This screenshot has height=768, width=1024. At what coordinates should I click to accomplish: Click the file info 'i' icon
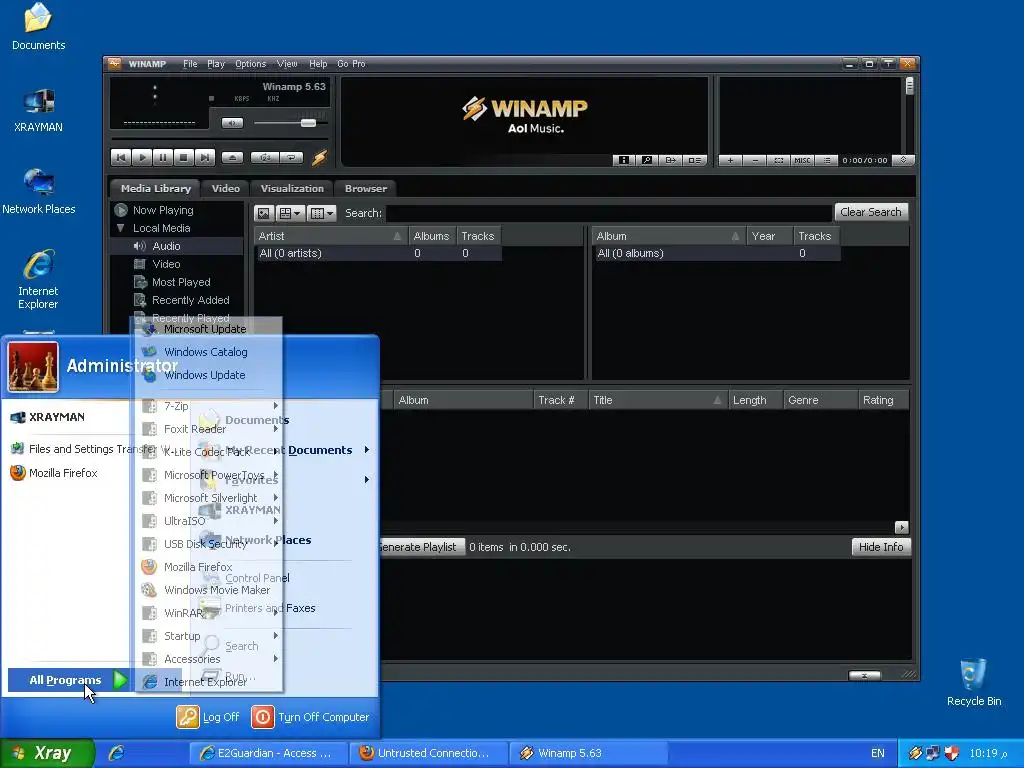624,160
